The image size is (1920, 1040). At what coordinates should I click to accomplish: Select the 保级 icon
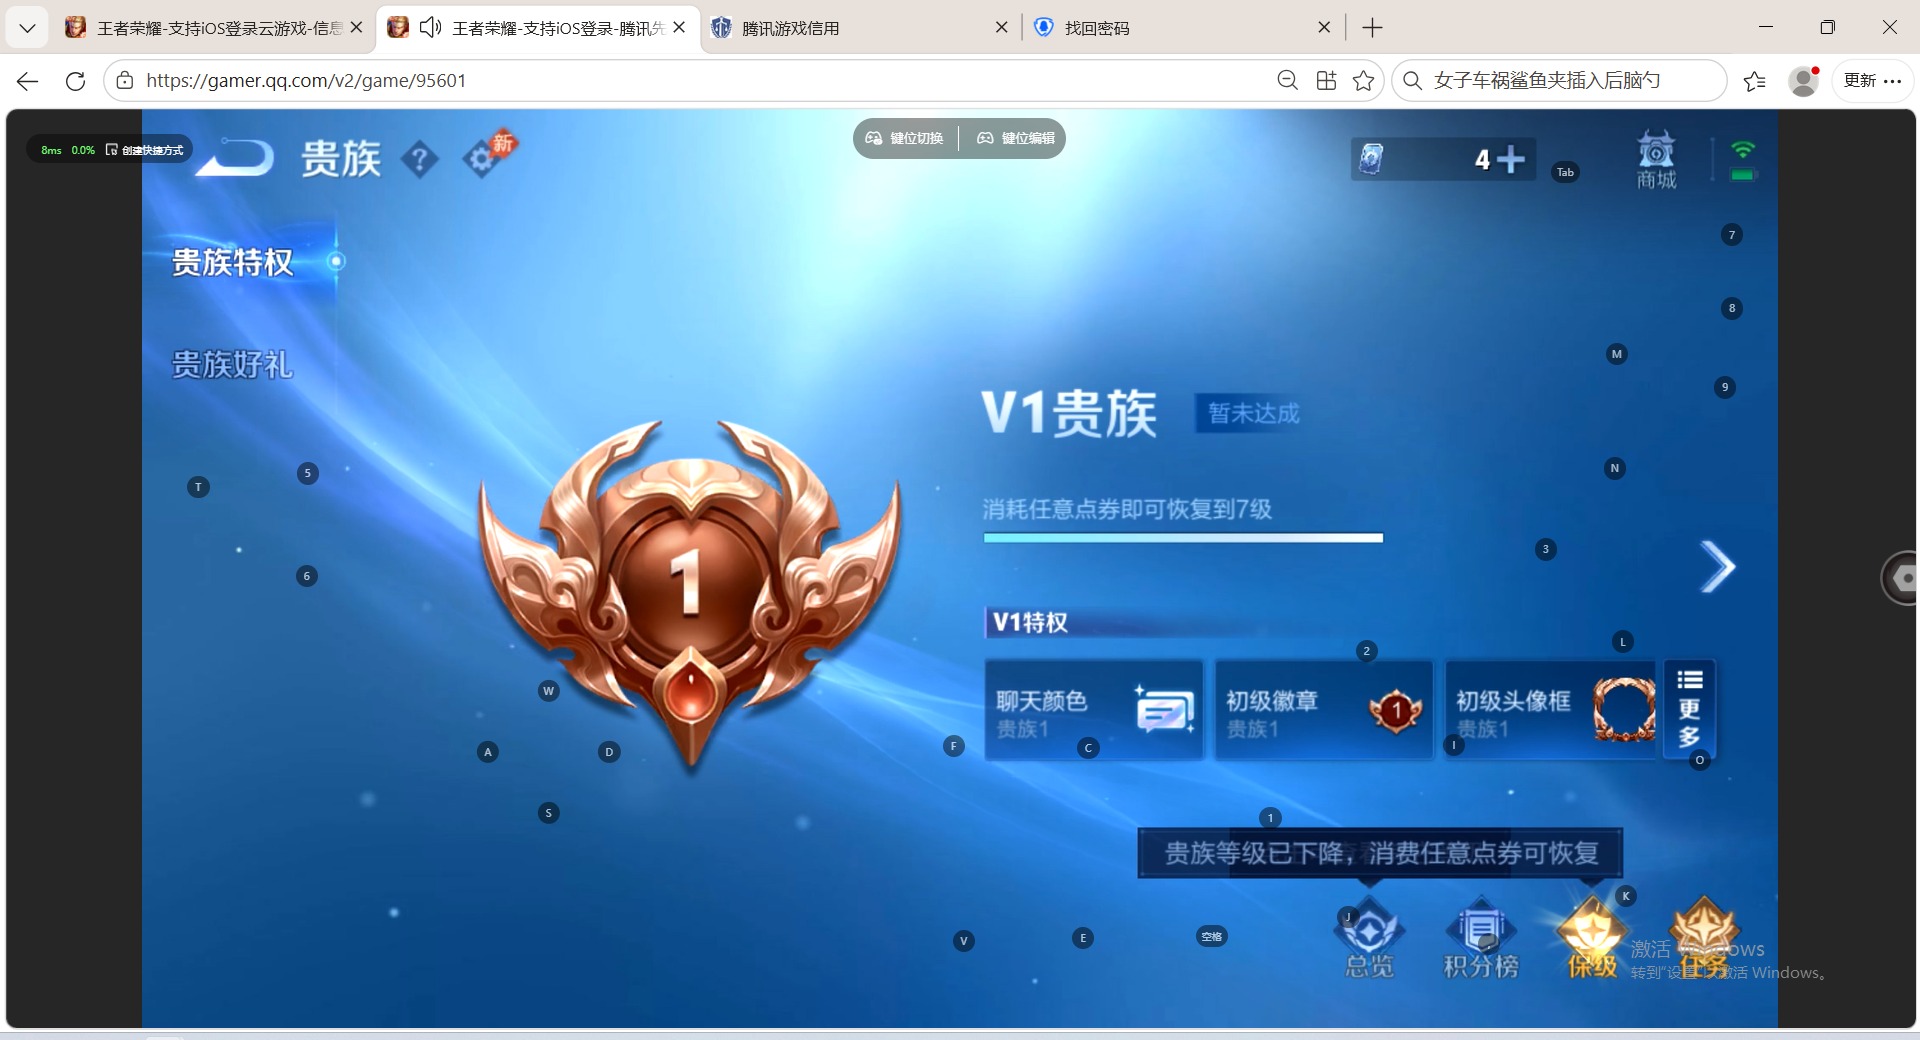[x=1591, y=938]
